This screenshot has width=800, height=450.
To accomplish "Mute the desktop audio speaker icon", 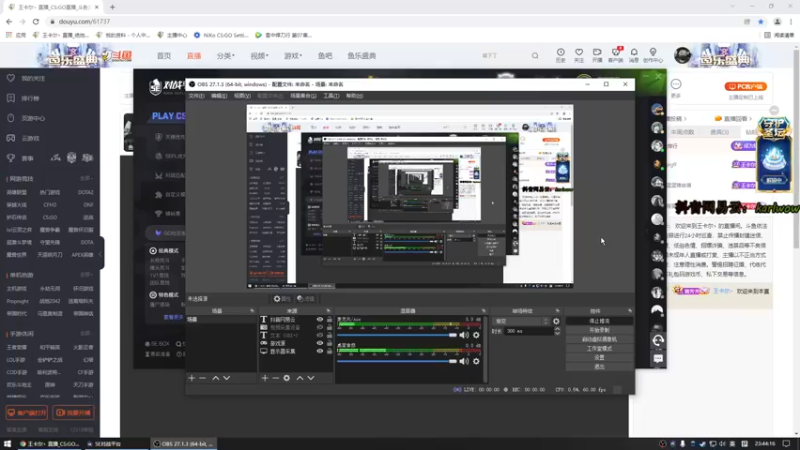I will coord(464,361).
